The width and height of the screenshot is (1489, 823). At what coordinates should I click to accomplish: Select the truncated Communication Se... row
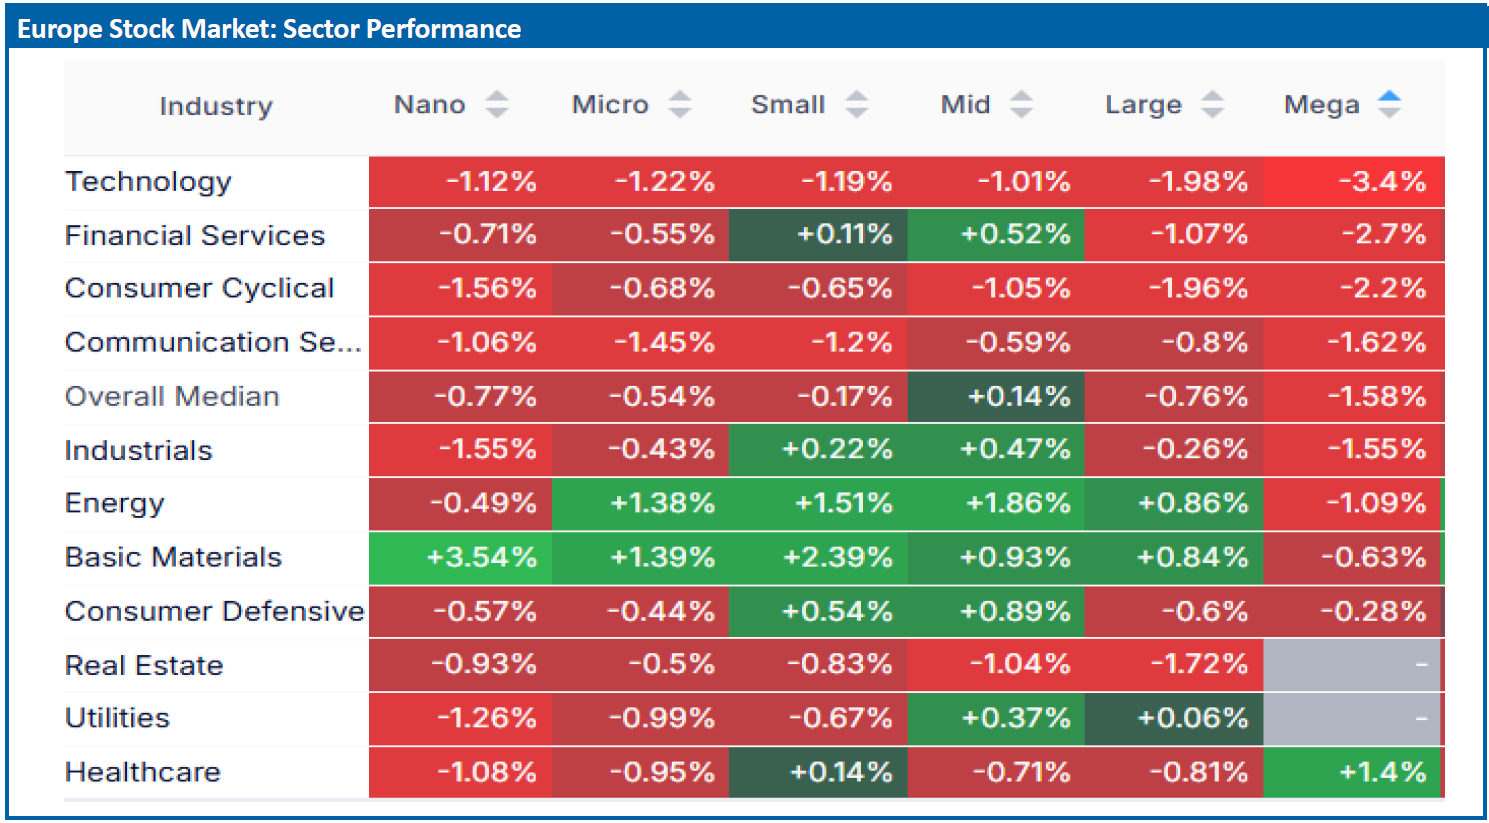pos(213,343)
